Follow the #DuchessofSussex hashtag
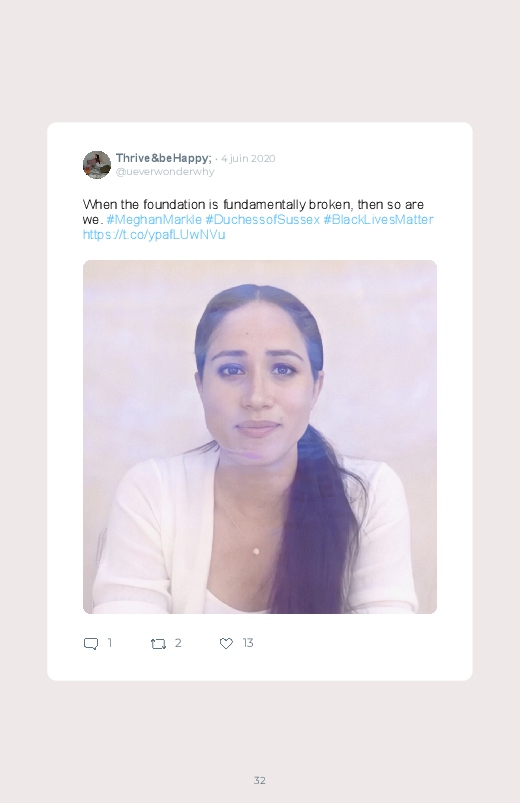 (262, 220)
